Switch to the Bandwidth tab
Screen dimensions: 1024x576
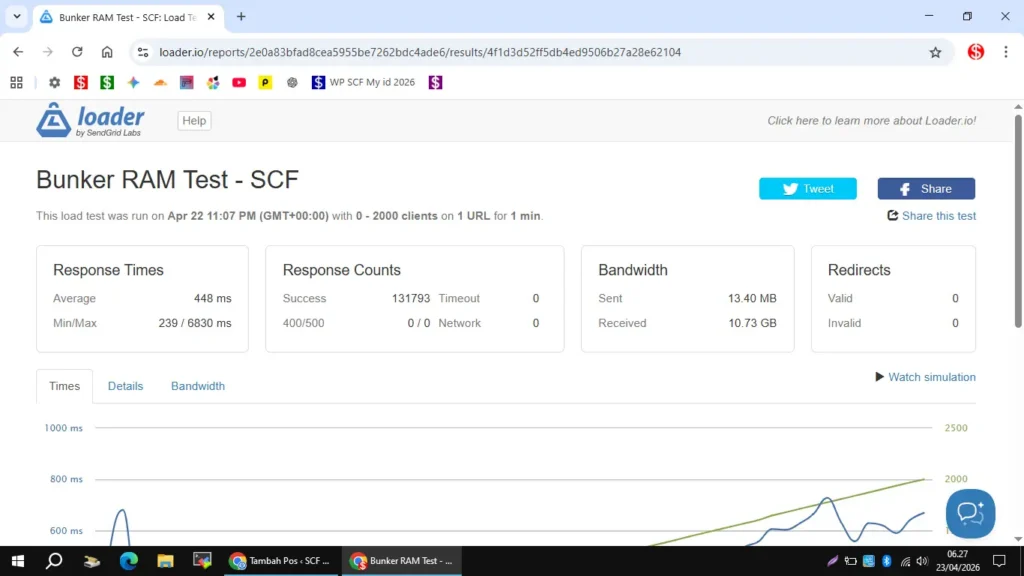[x=197, y=386]
